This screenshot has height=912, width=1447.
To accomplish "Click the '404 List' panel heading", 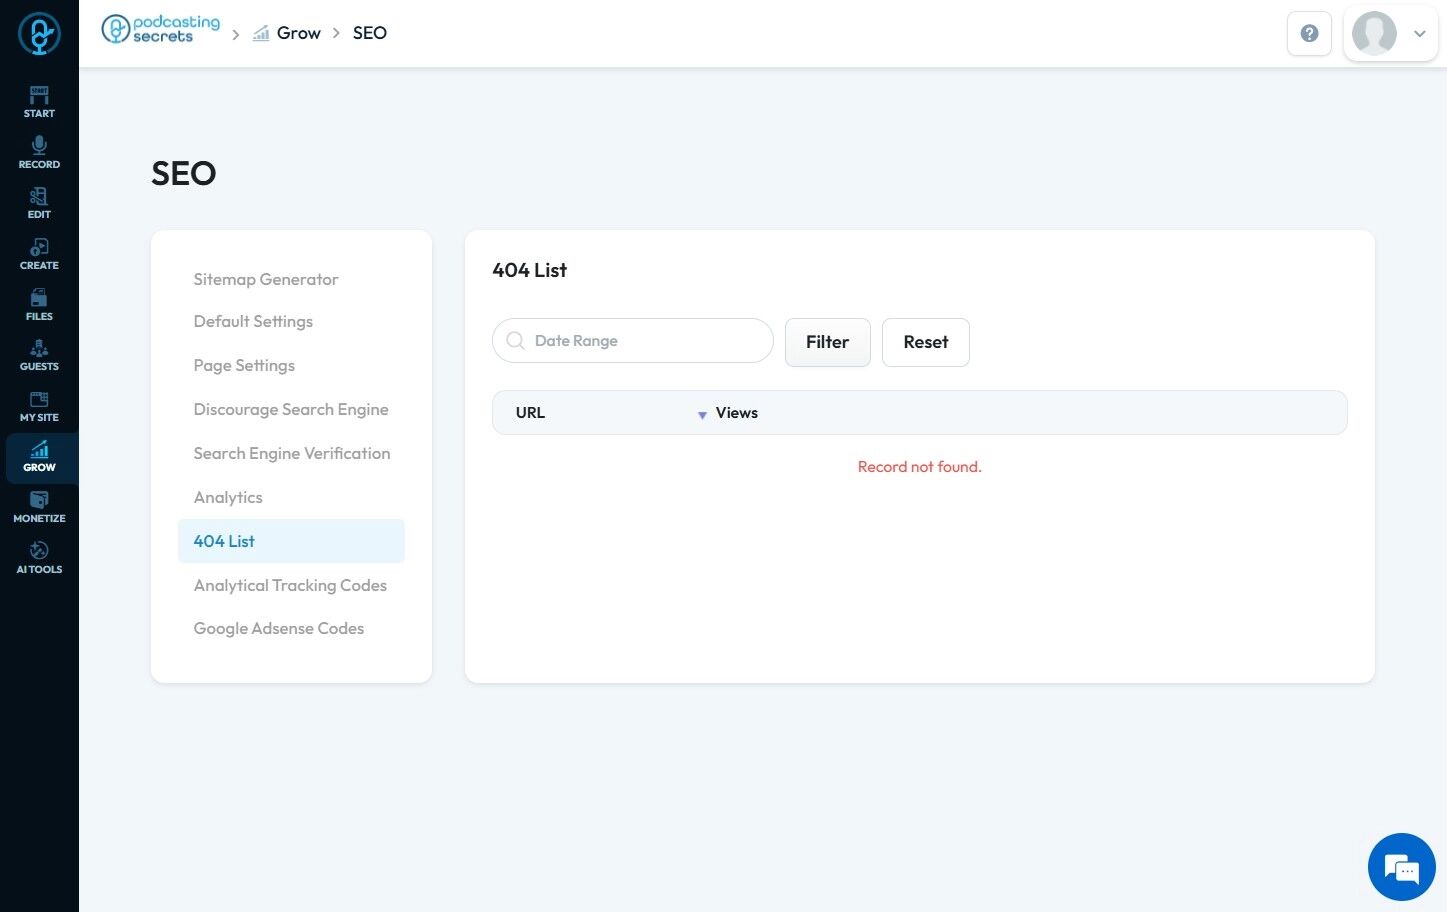I will 530,270.
